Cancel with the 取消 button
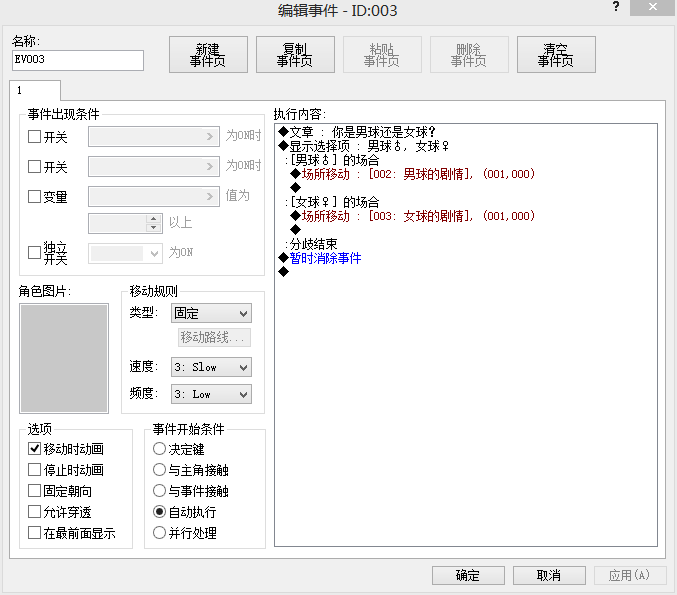Image resolution: width=677 pixels, height=595 pixels. pyautogui.click(x=549, y=575)
